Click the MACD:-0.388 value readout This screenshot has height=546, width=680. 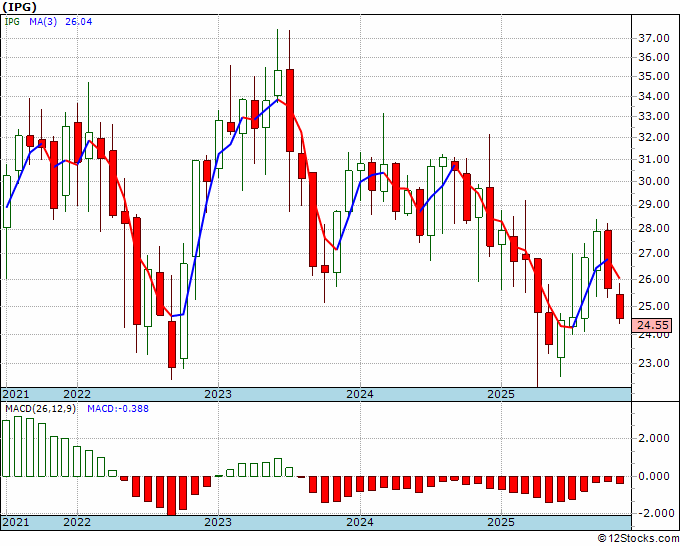click(x=118, y=409)
